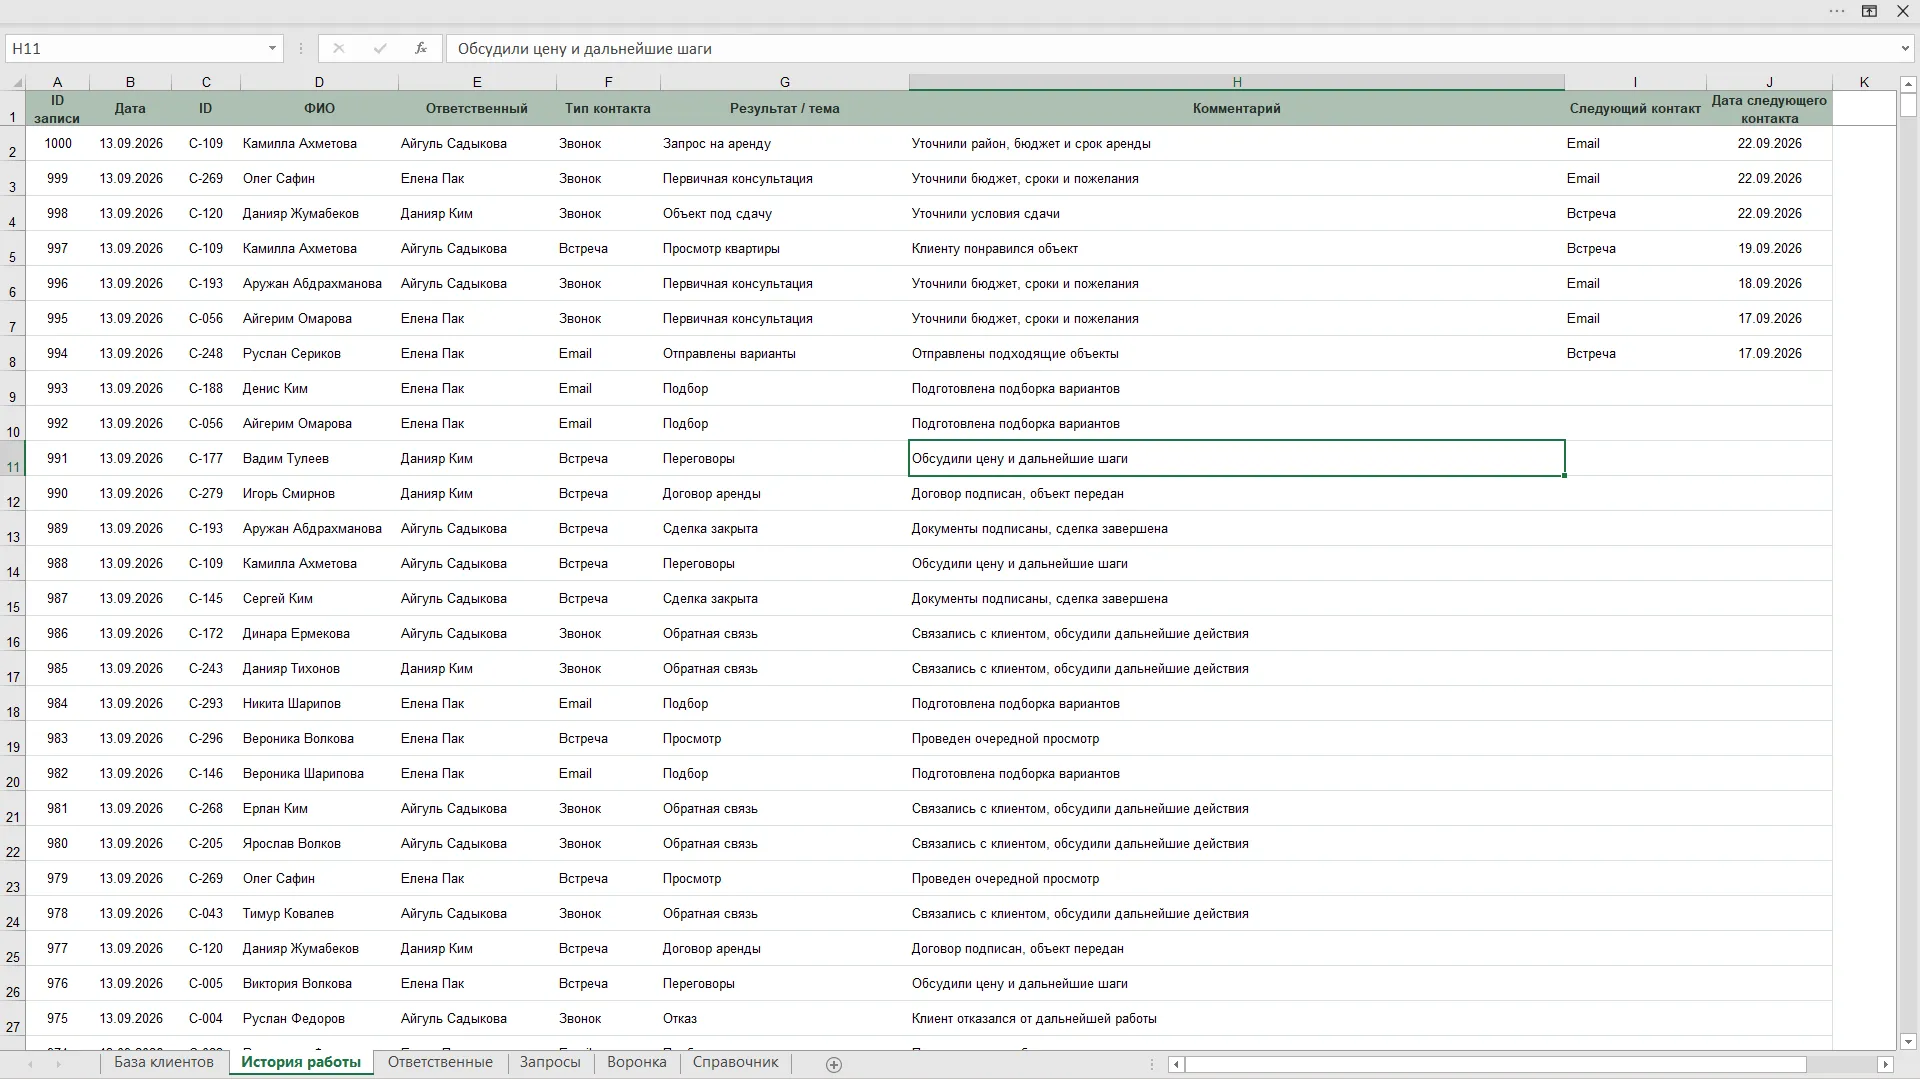Select record ID cell 1000

[x=57, y=143]
